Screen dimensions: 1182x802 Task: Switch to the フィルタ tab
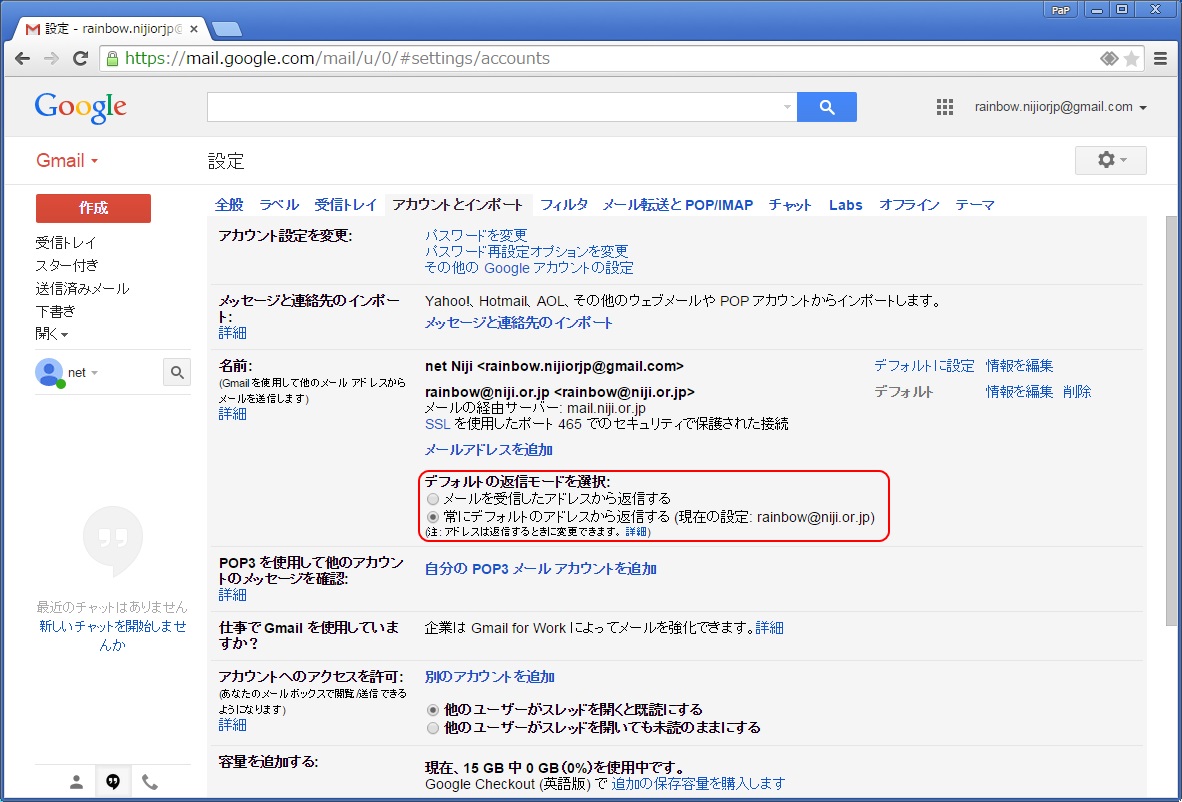(564, 205)
